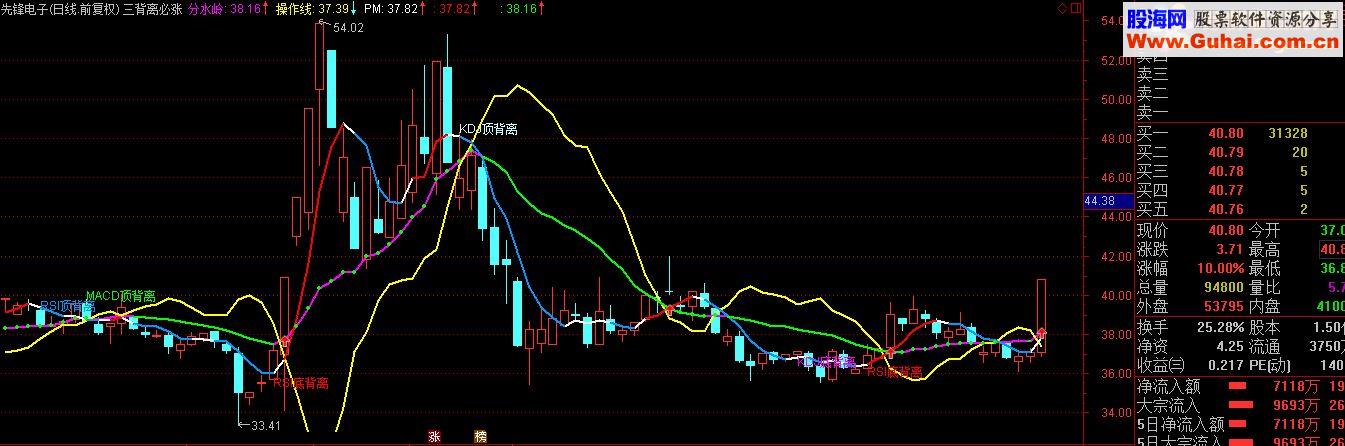The width and height of the screenshot is (1345, 446).
Task: Click the 36.00 price axis label
Action: click(1117, 373)
